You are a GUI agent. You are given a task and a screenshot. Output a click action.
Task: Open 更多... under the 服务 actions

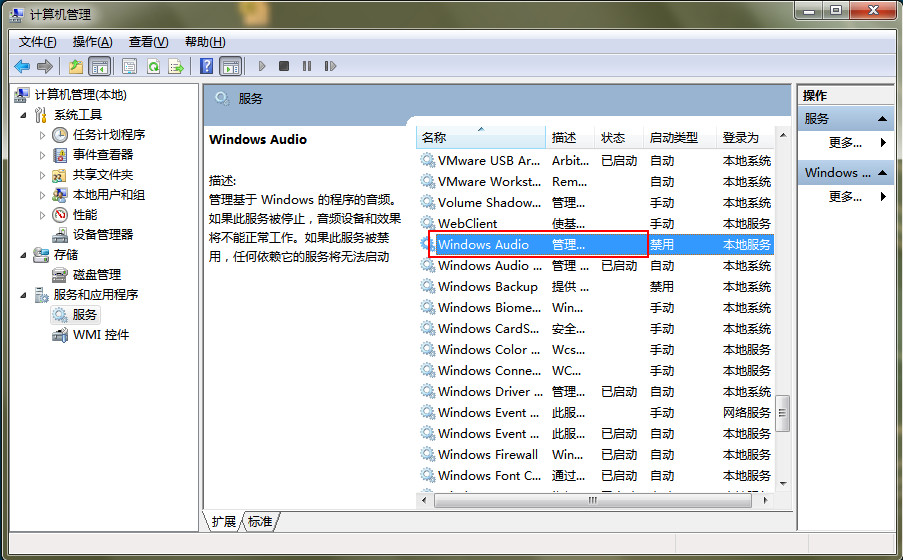tap(845, 142)
